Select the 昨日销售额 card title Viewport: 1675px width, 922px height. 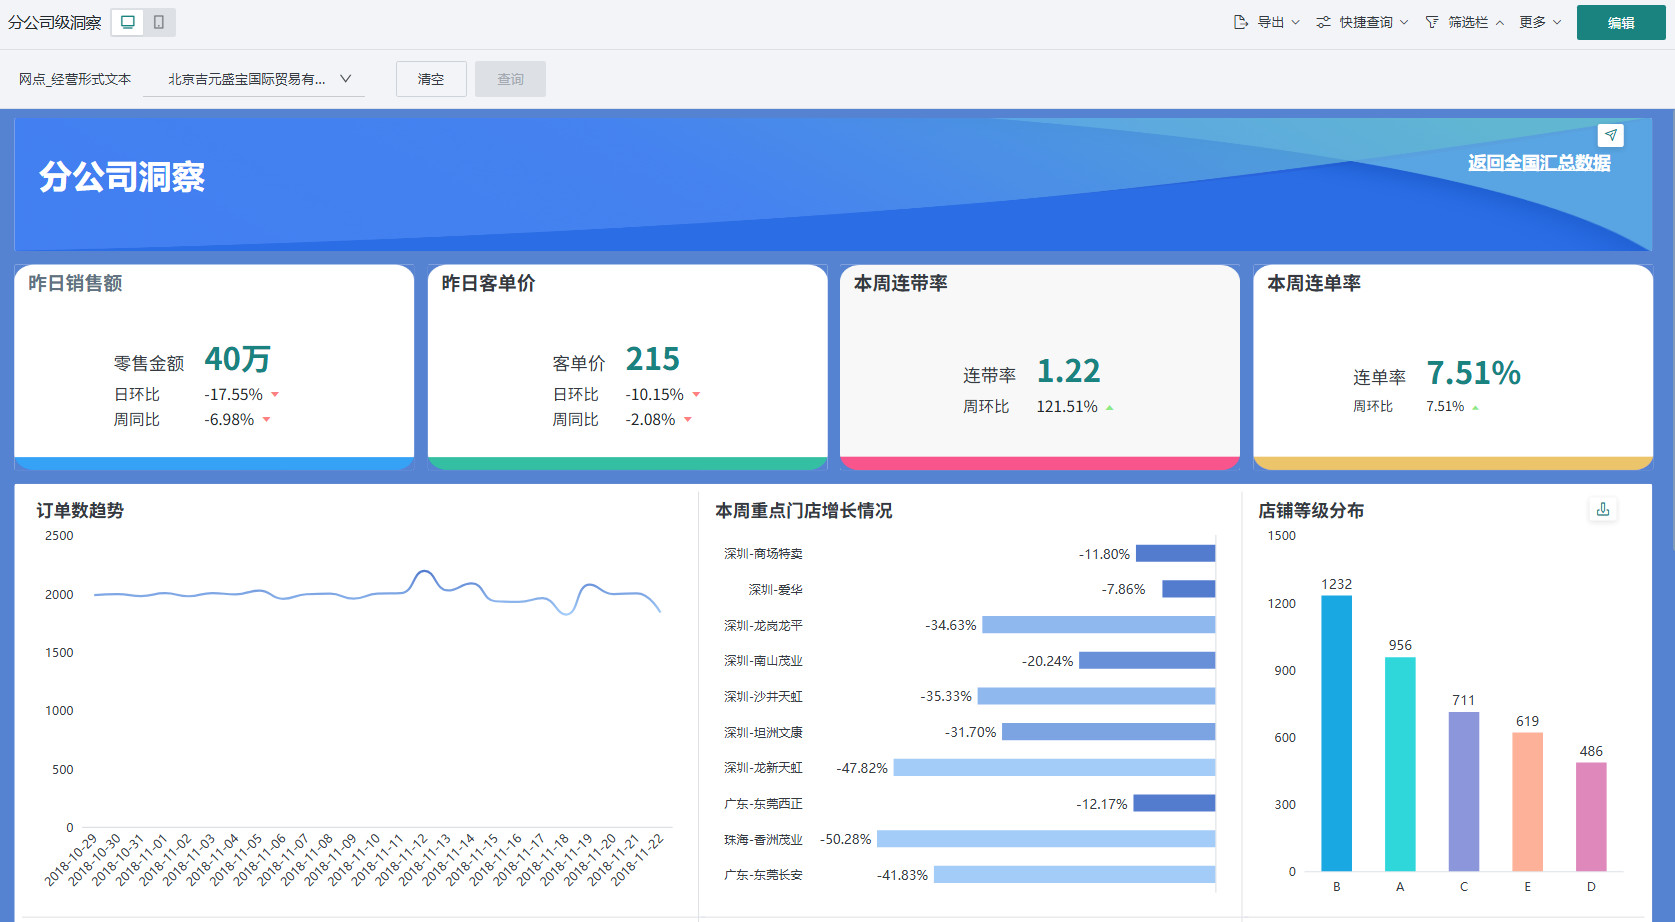pos(75,284)
